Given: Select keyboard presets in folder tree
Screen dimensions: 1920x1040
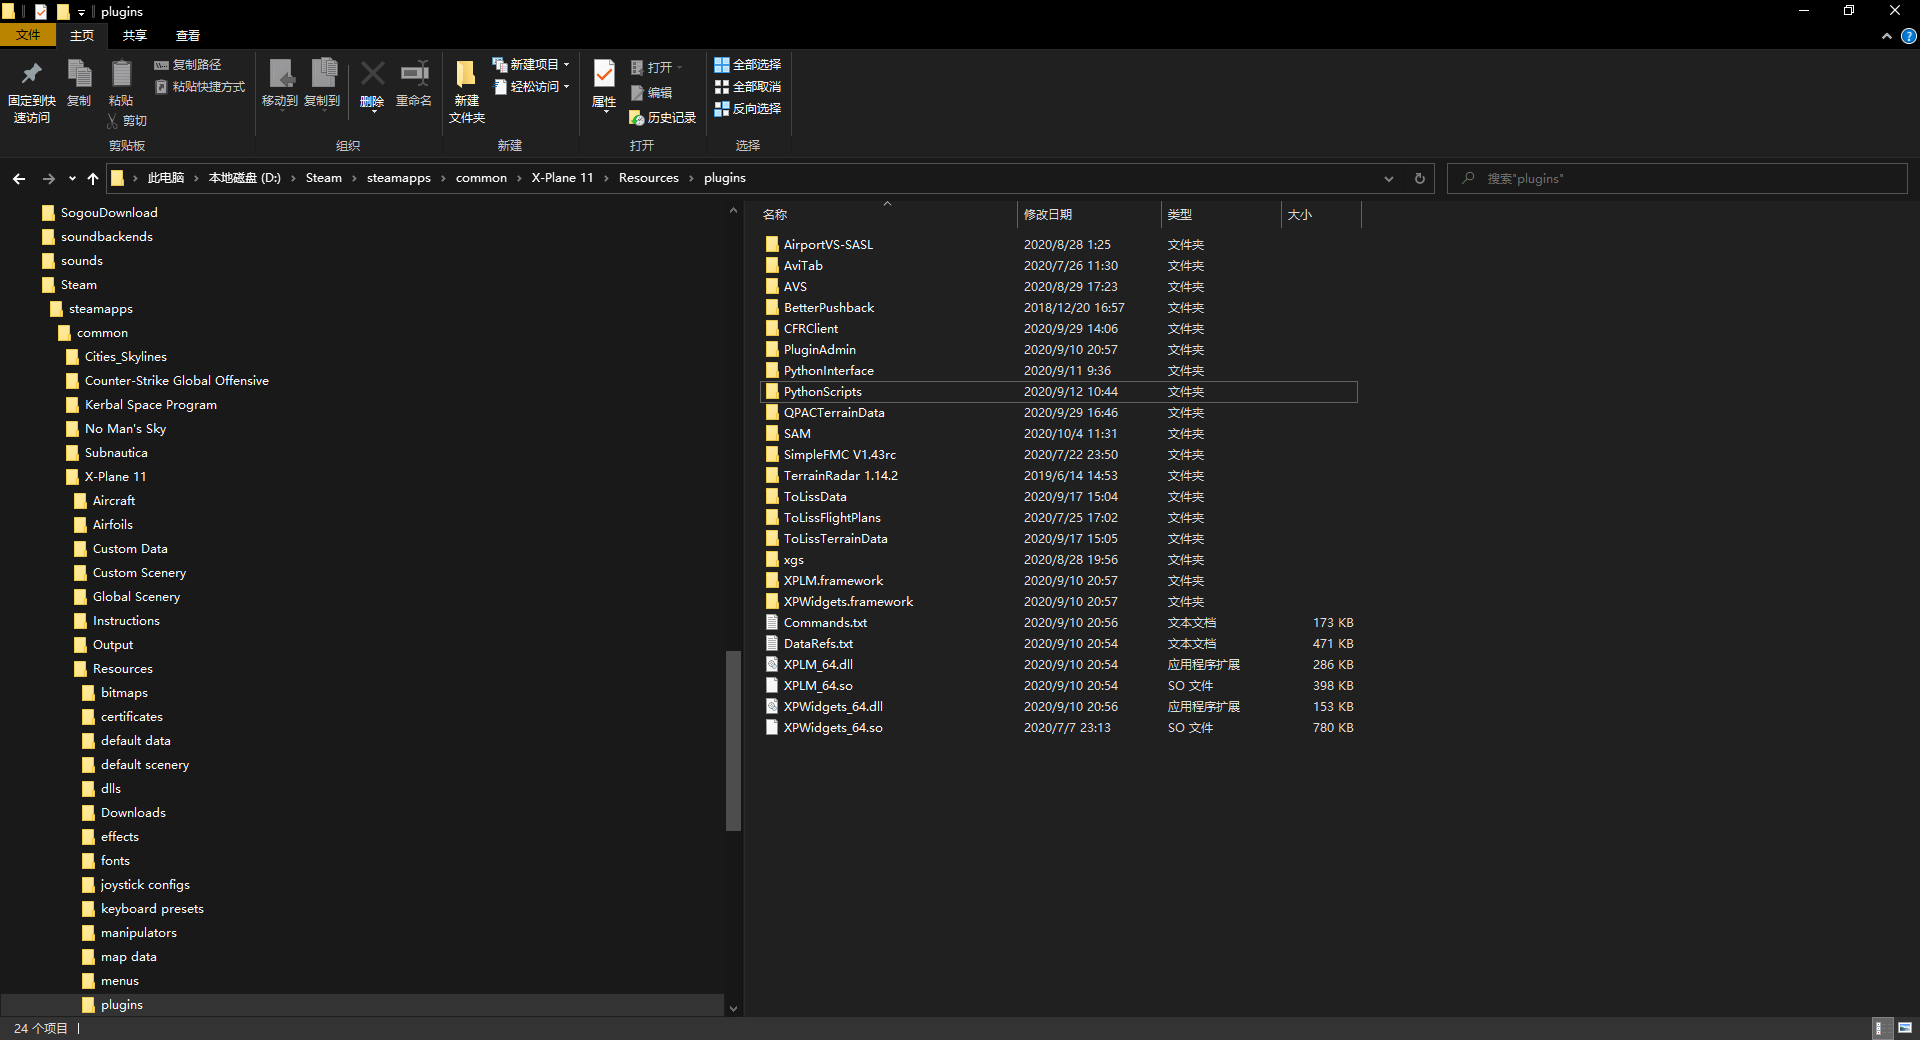Looking at the screenshot, I should point(151,909).
